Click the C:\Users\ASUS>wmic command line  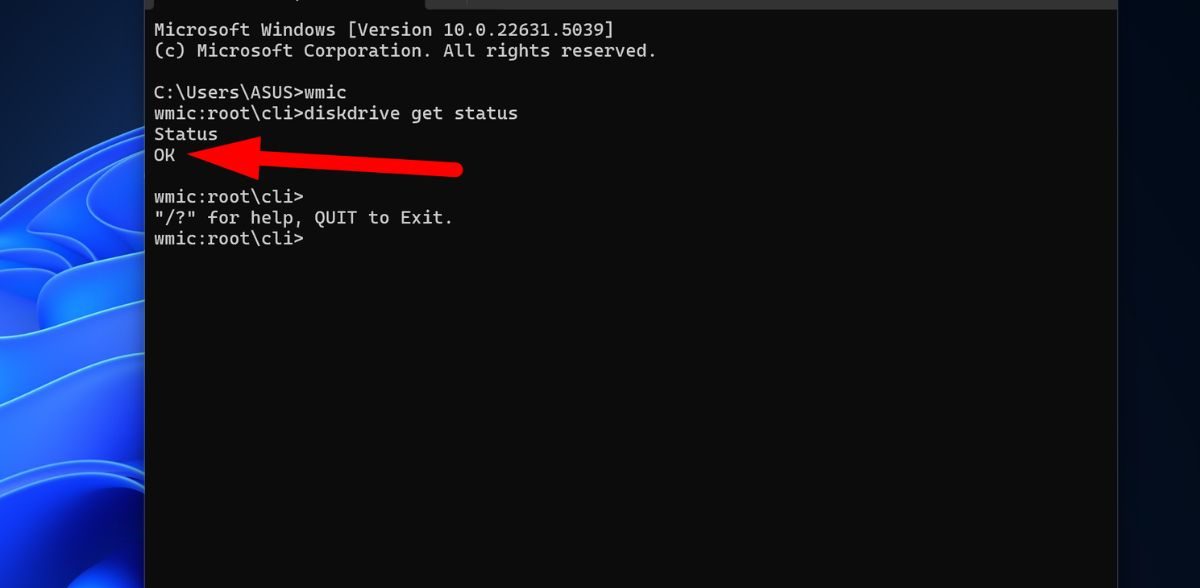click(x=250, y=92)
